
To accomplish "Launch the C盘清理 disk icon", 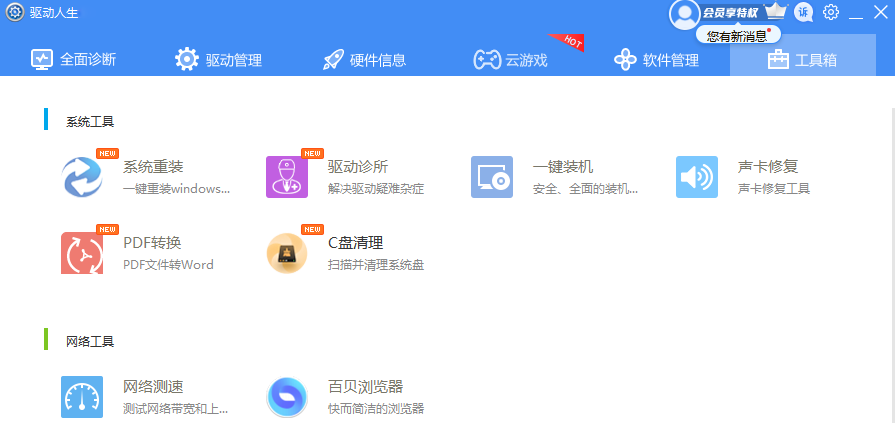I will click(287, 253).
